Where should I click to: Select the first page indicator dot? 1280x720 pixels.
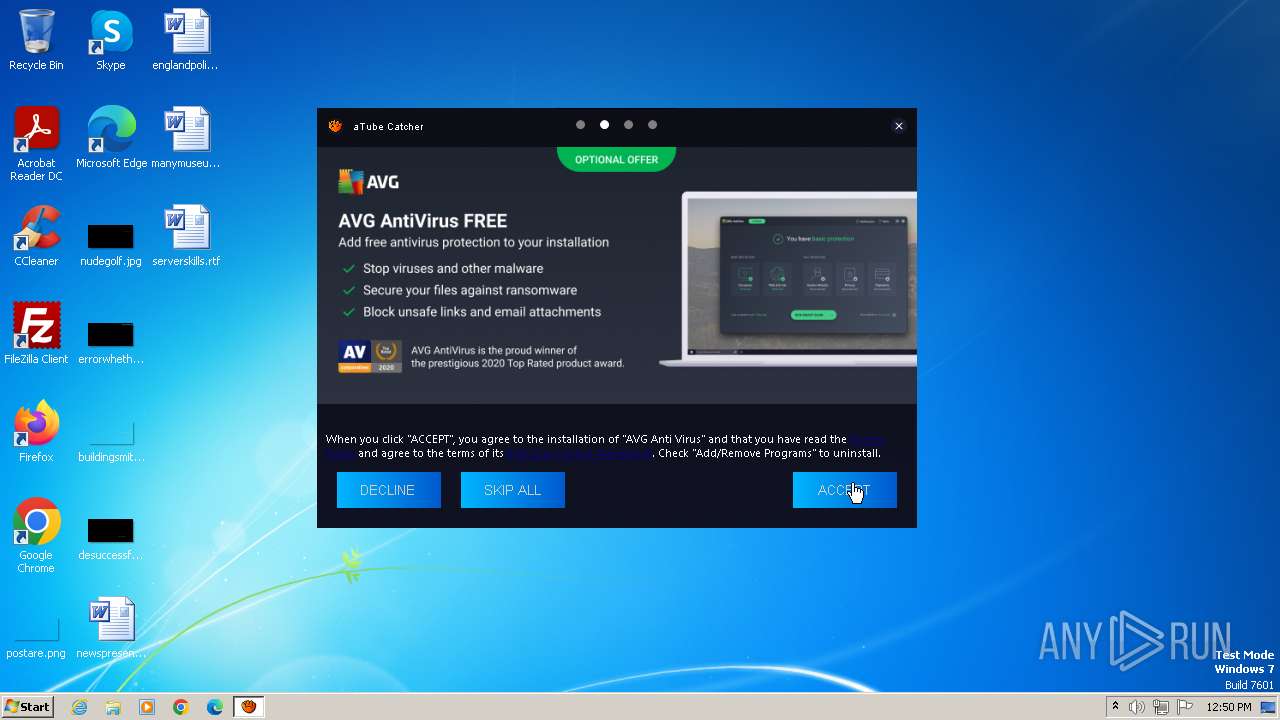coord(580,125)
